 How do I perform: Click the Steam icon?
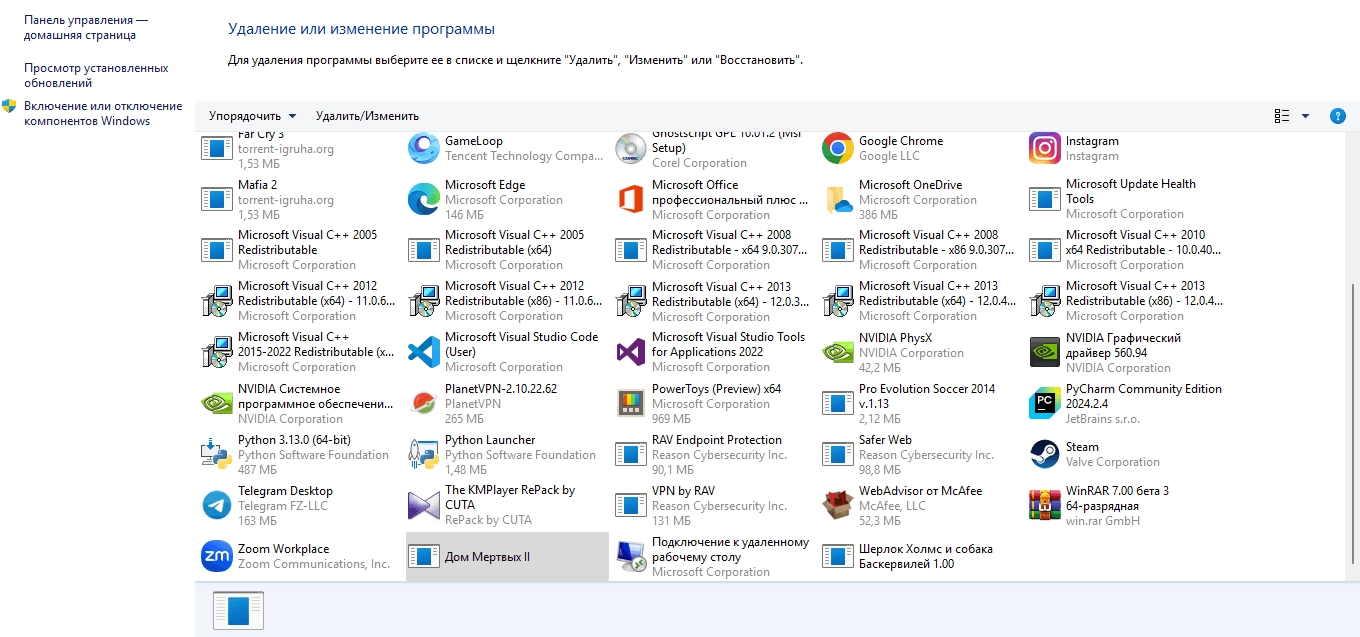click(1045, 454)
